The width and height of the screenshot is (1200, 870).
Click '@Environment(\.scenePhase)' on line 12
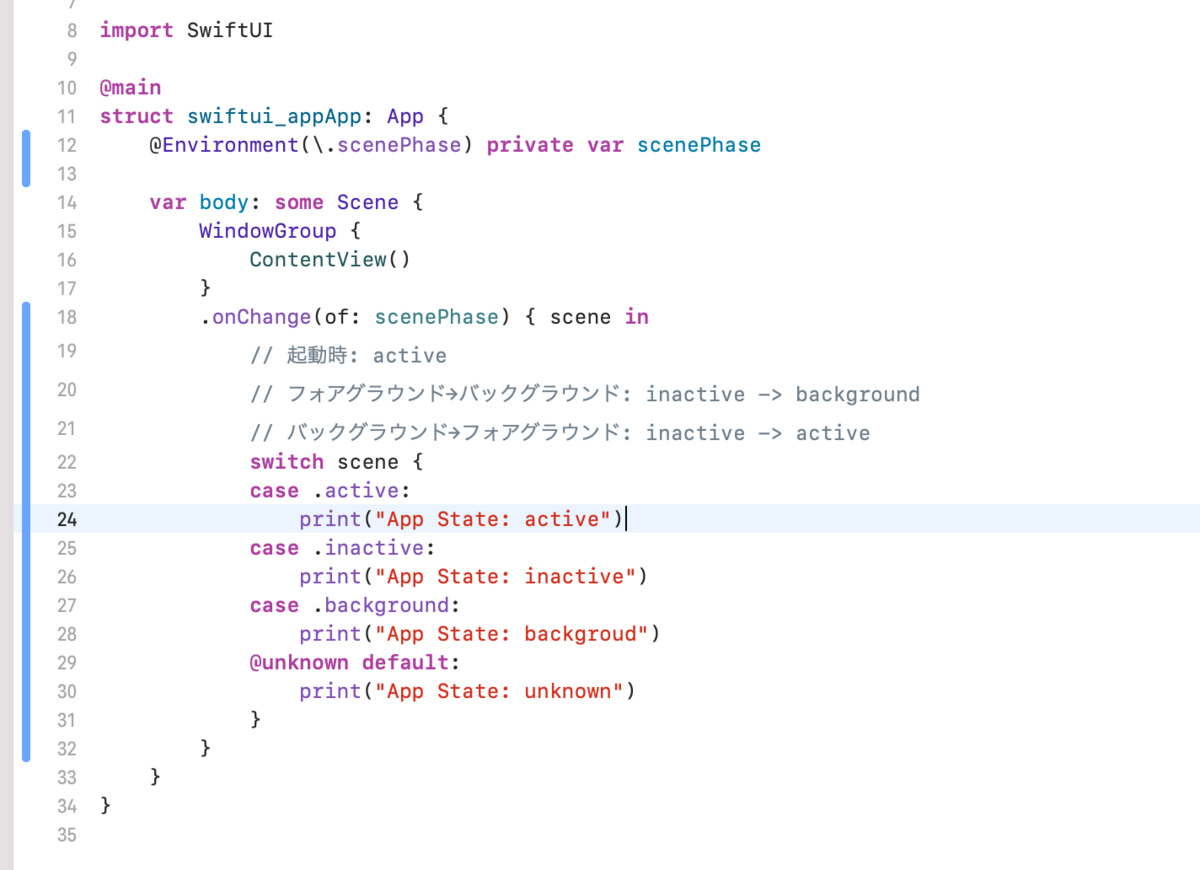tap(311, 146)
